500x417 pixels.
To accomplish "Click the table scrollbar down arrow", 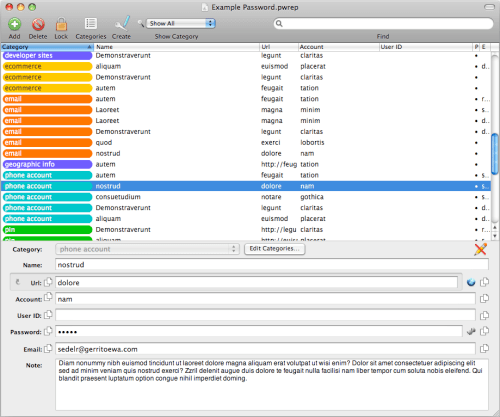I will coord(495,236).
